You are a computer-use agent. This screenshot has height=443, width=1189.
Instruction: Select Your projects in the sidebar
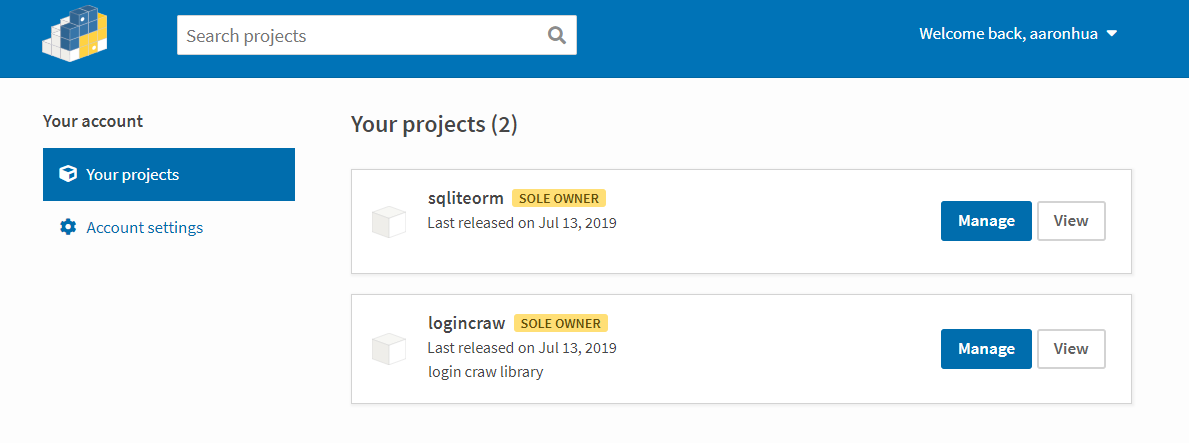click(x=169, y=174)
